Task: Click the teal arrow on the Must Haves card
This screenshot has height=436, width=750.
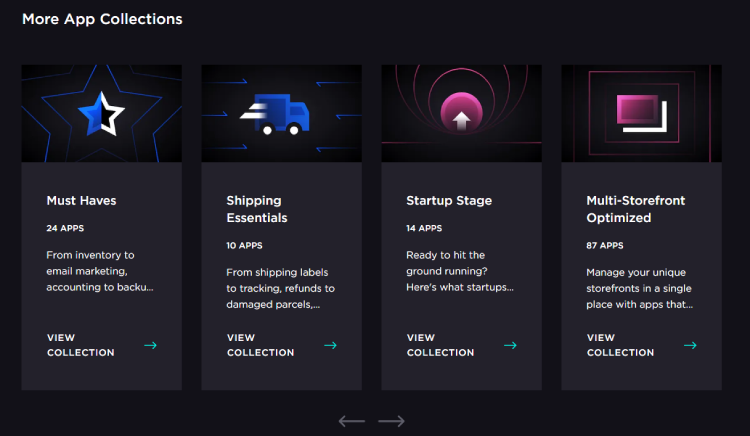Action: (151, 345)
